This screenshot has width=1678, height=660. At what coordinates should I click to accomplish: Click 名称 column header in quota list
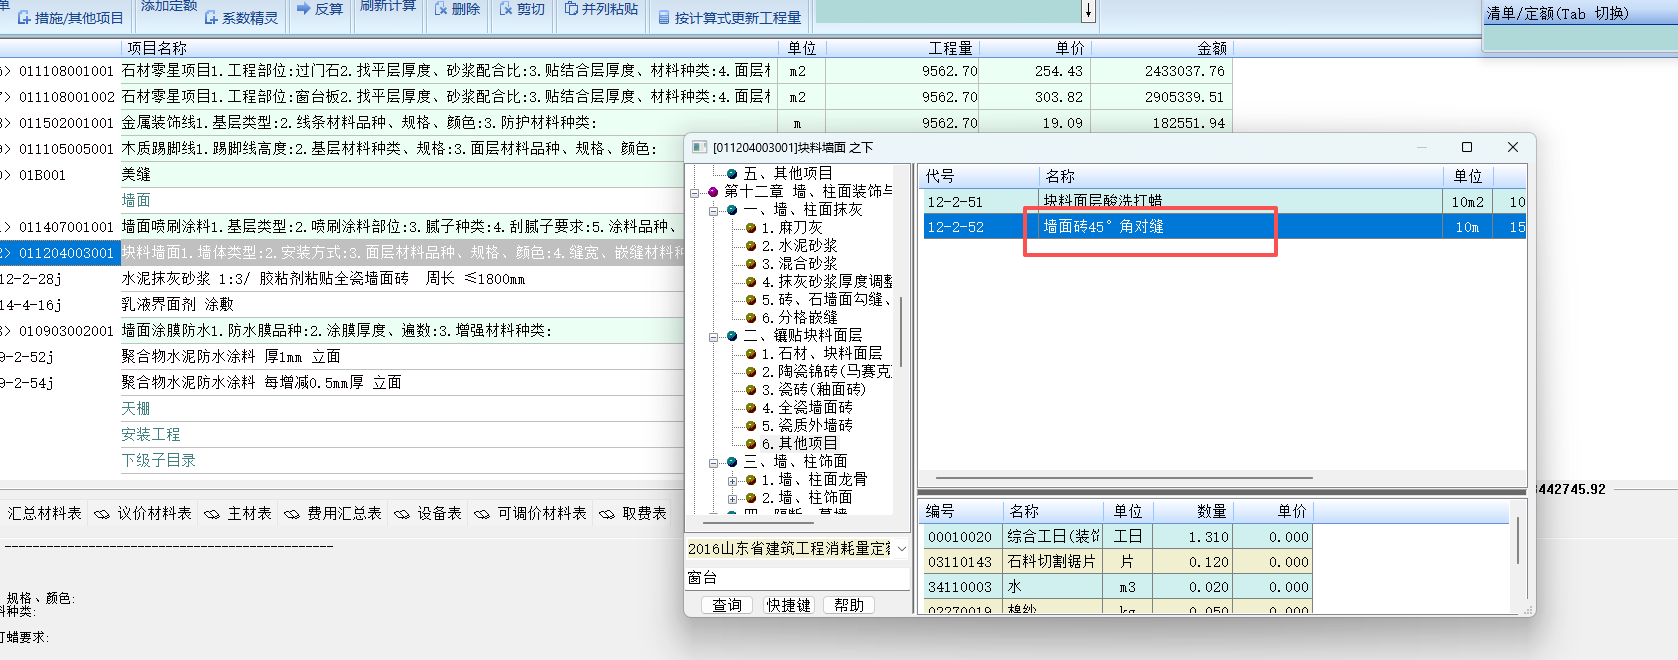[1241, 176]
